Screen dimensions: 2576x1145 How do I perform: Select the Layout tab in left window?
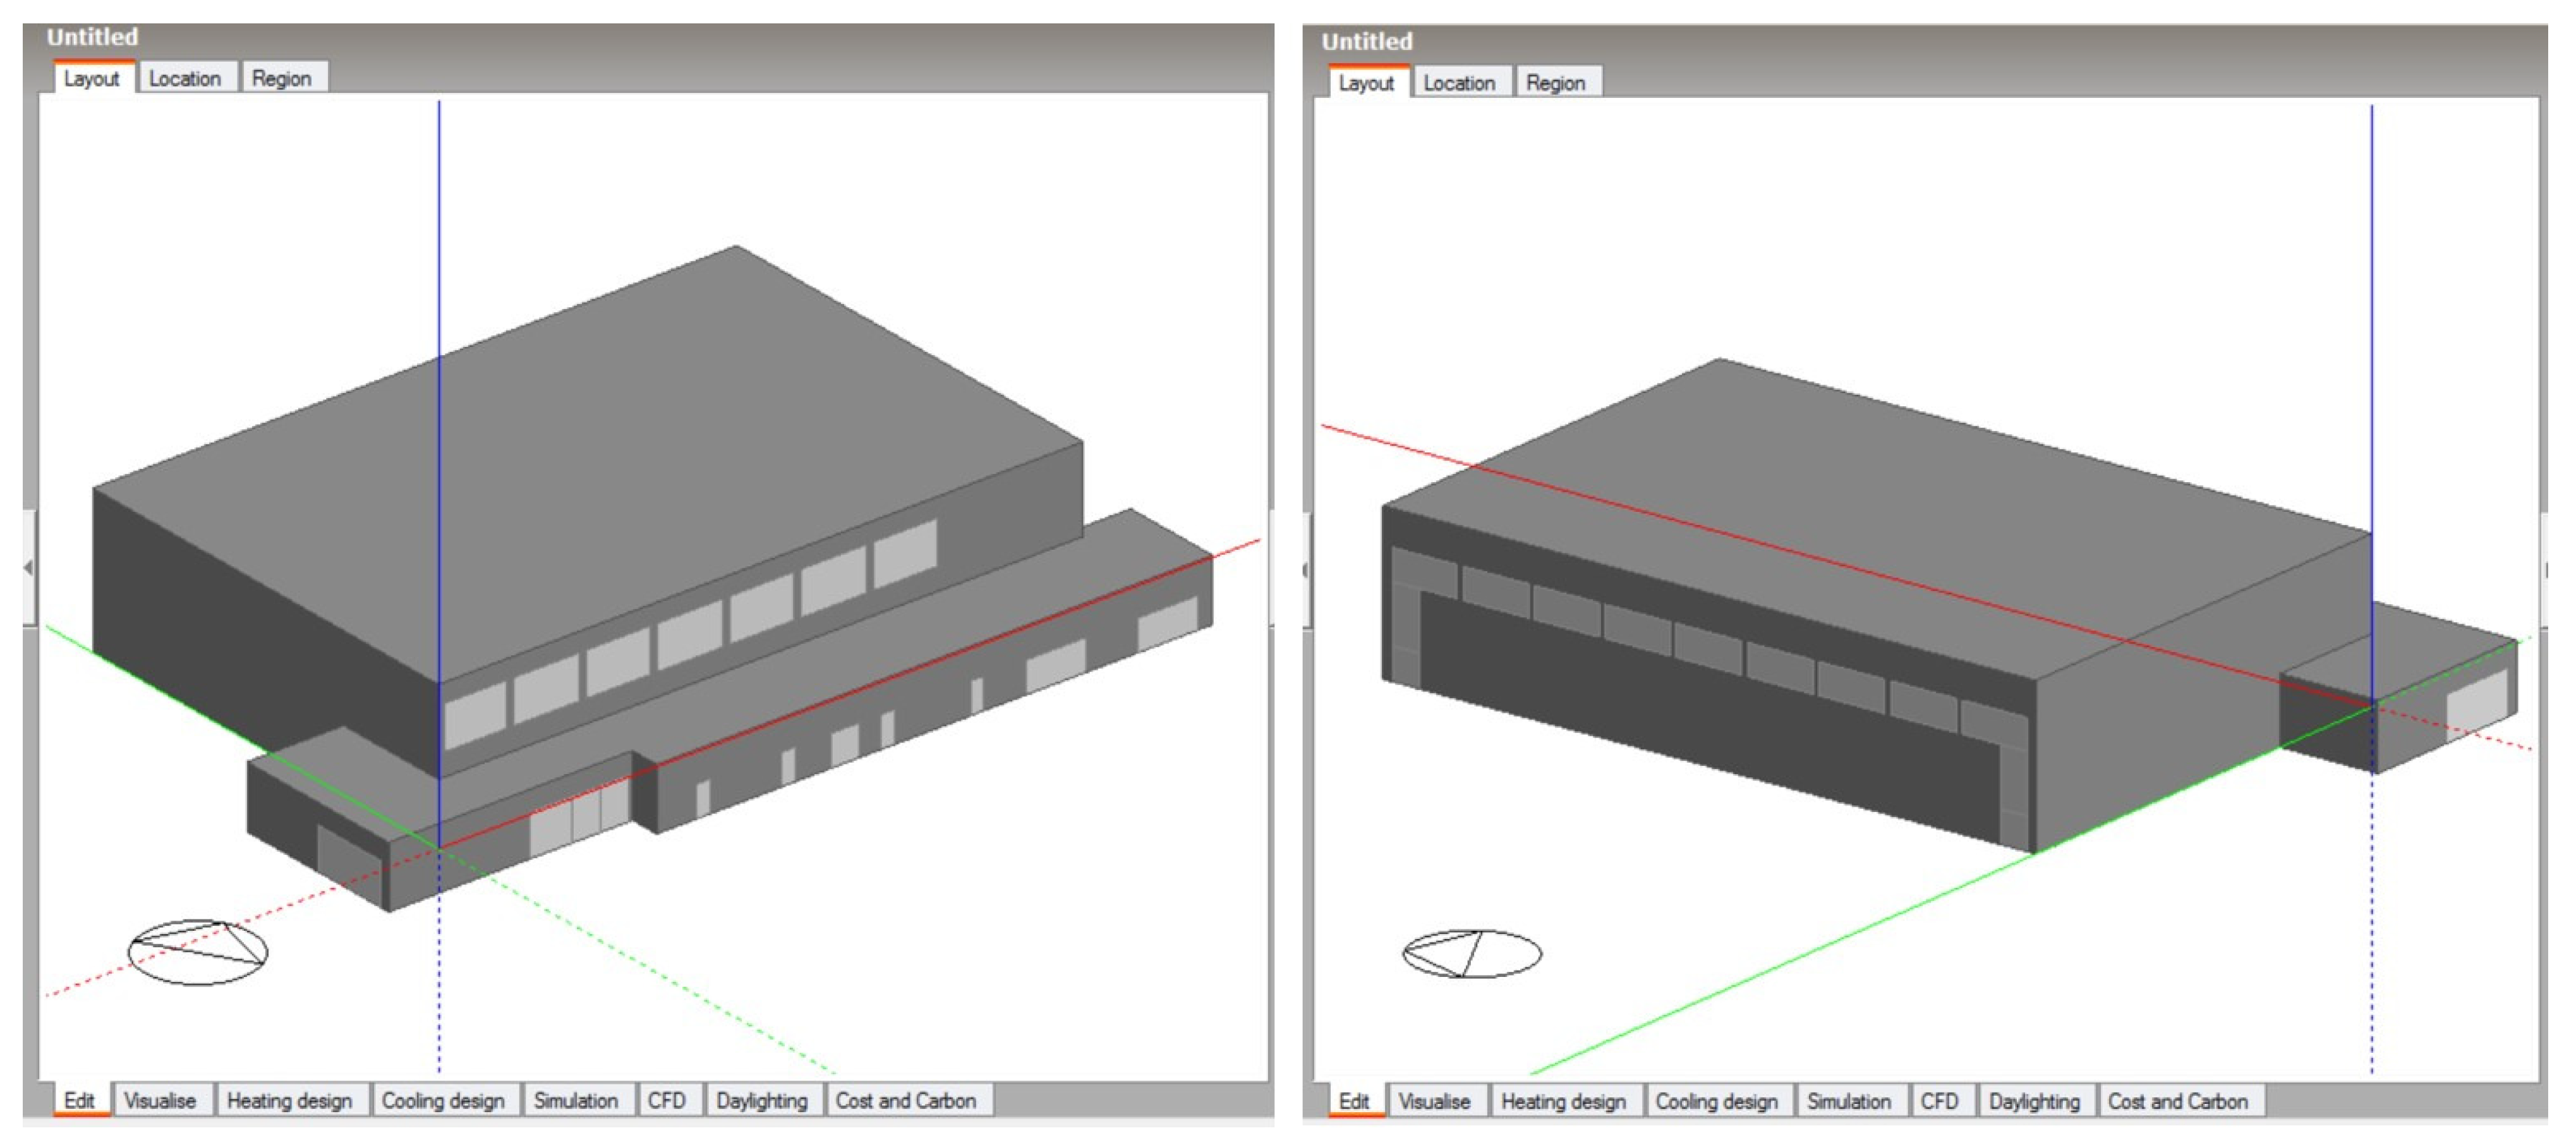pos(91,78)
